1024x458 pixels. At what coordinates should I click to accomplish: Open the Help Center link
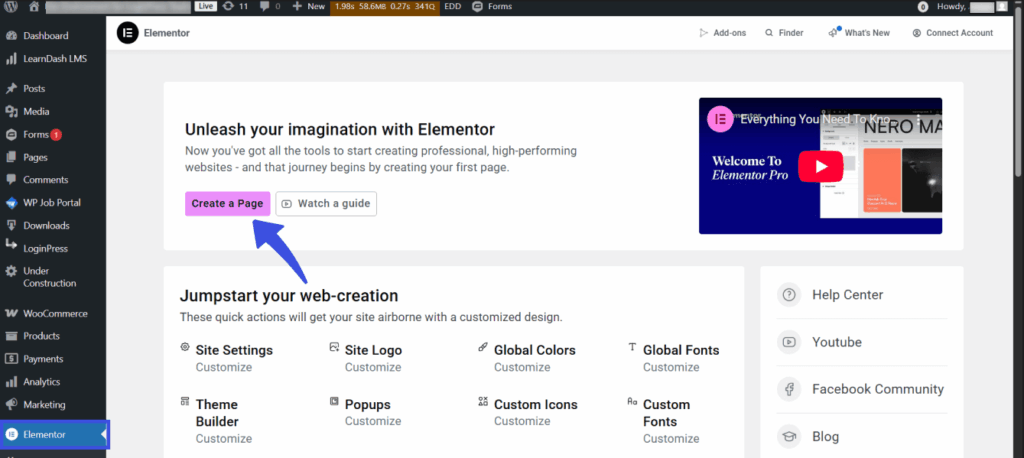click(x=848, y=295)
